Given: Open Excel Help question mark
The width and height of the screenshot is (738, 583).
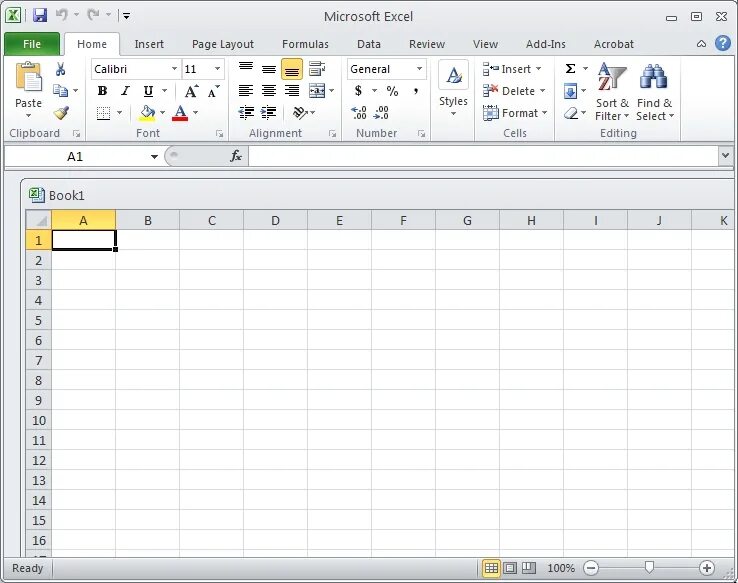Looking at the screenshot, I should tap(722, 44).
